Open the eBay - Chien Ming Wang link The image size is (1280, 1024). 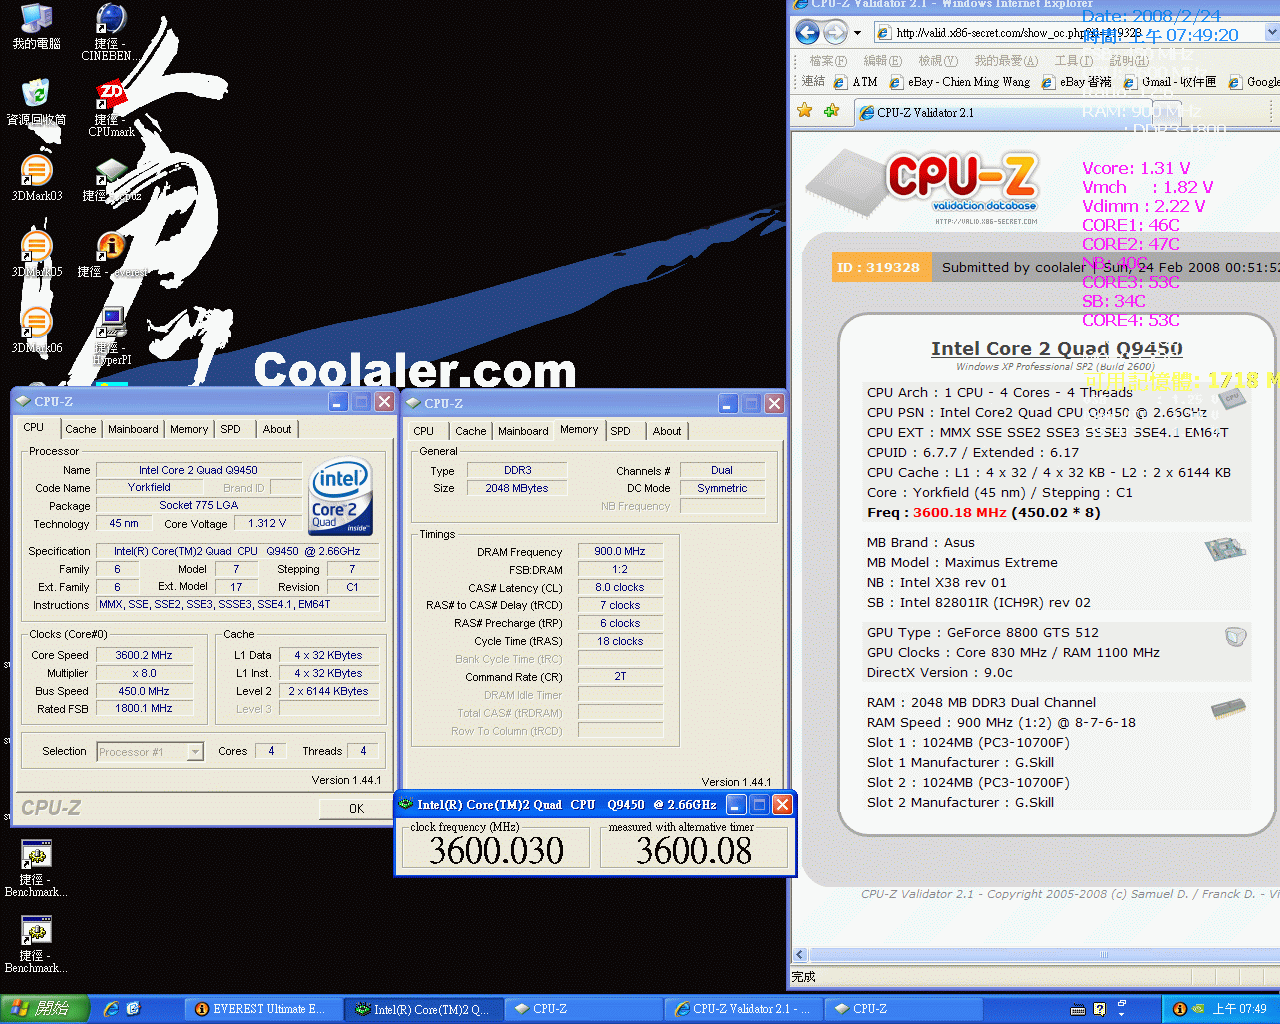(x=960, y=82)
